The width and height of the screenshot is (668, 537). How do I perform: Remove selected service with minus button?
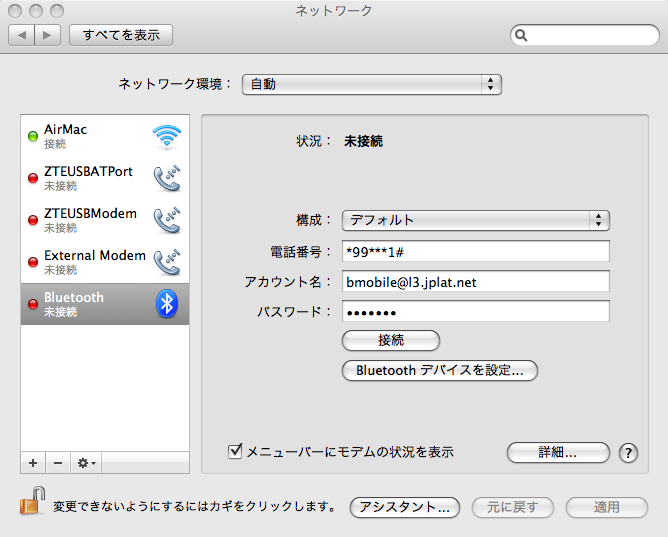58,463
